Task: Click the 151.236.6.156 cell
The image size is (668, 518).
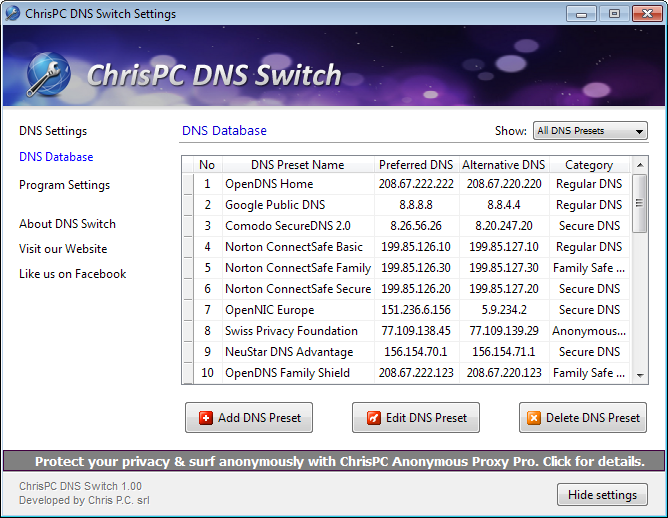Action: 416,310
